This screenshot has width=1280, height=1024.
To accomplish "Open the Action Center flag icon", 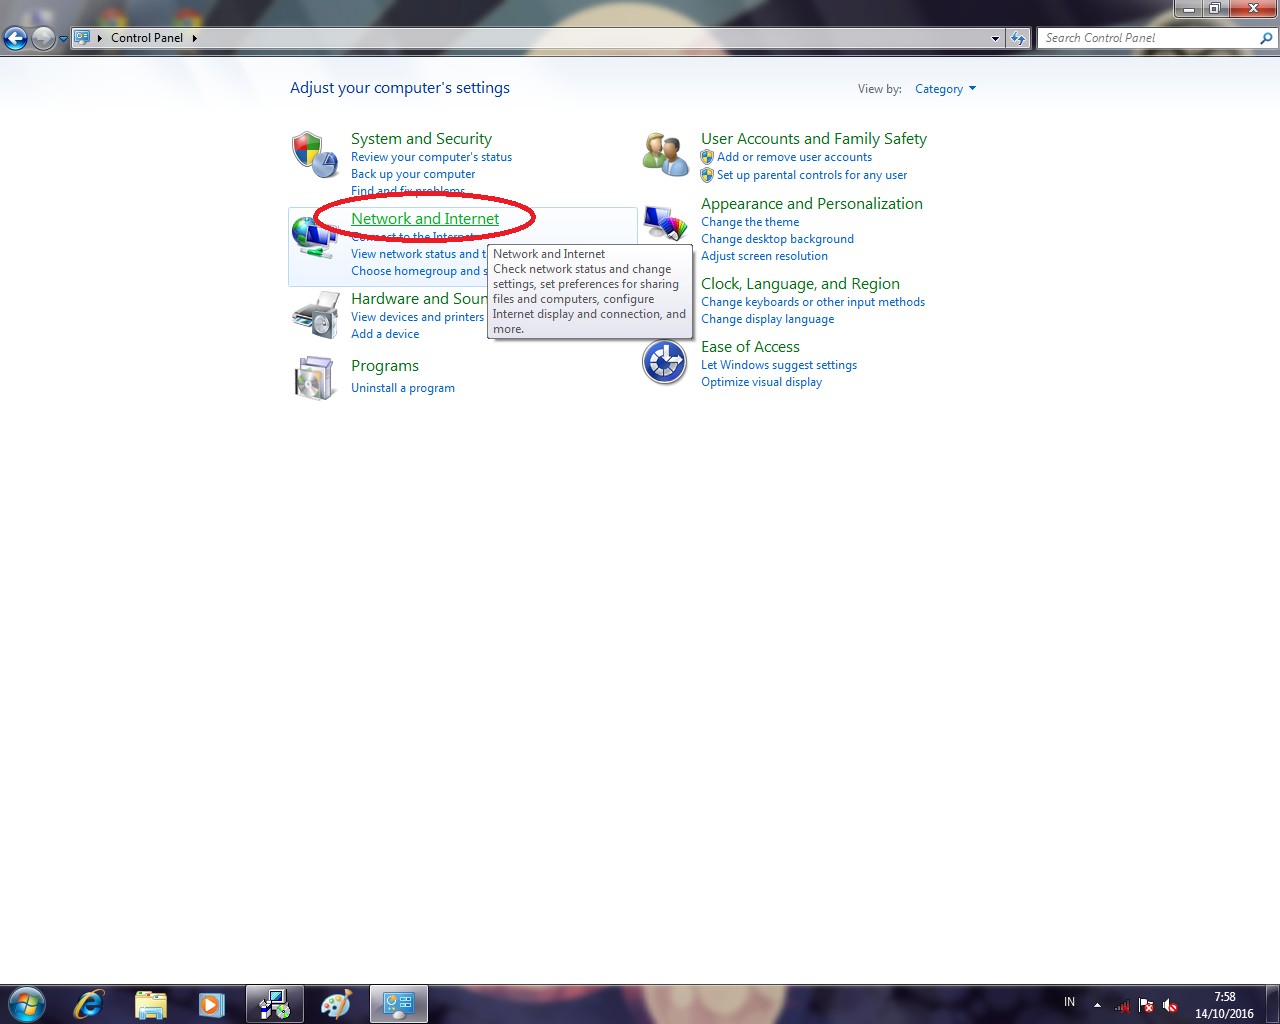I will coord(1146,1006).
